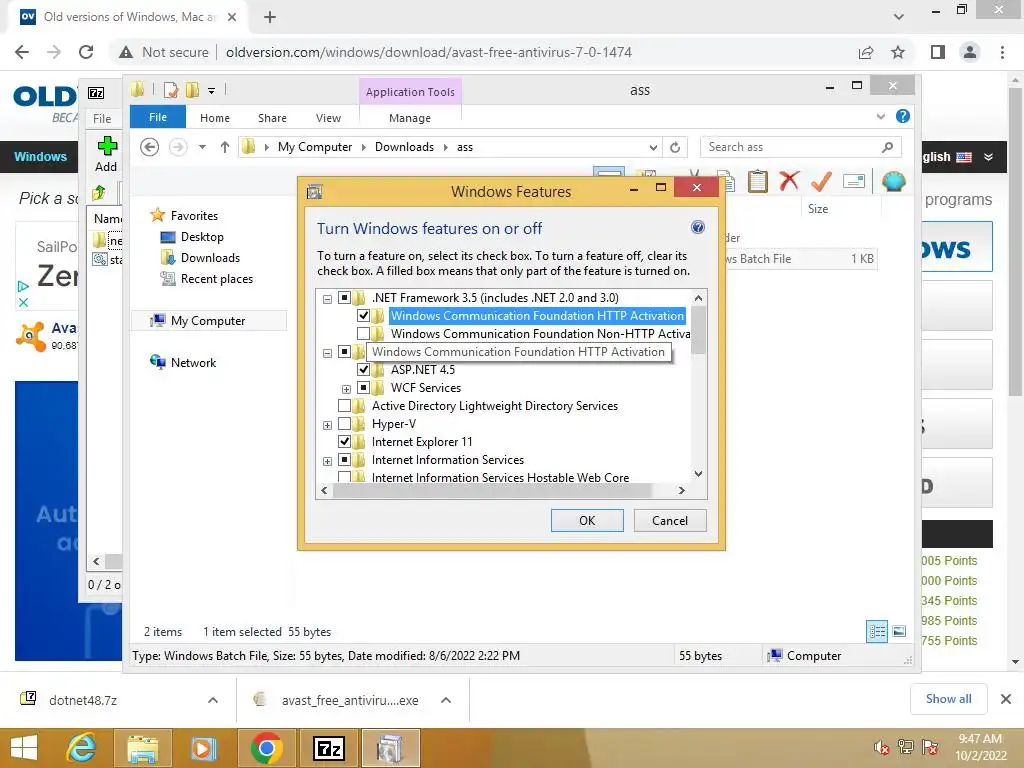The width and height of the screenshot is (1024, 768).
Task: Collapse the .NET Framework 3.5 tree node
Action: point(327,299)
